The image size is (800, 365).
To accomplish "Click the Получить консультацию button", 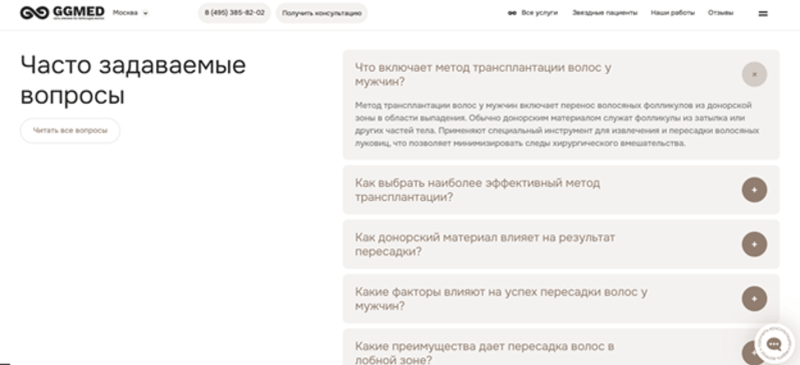I will 321,13.
